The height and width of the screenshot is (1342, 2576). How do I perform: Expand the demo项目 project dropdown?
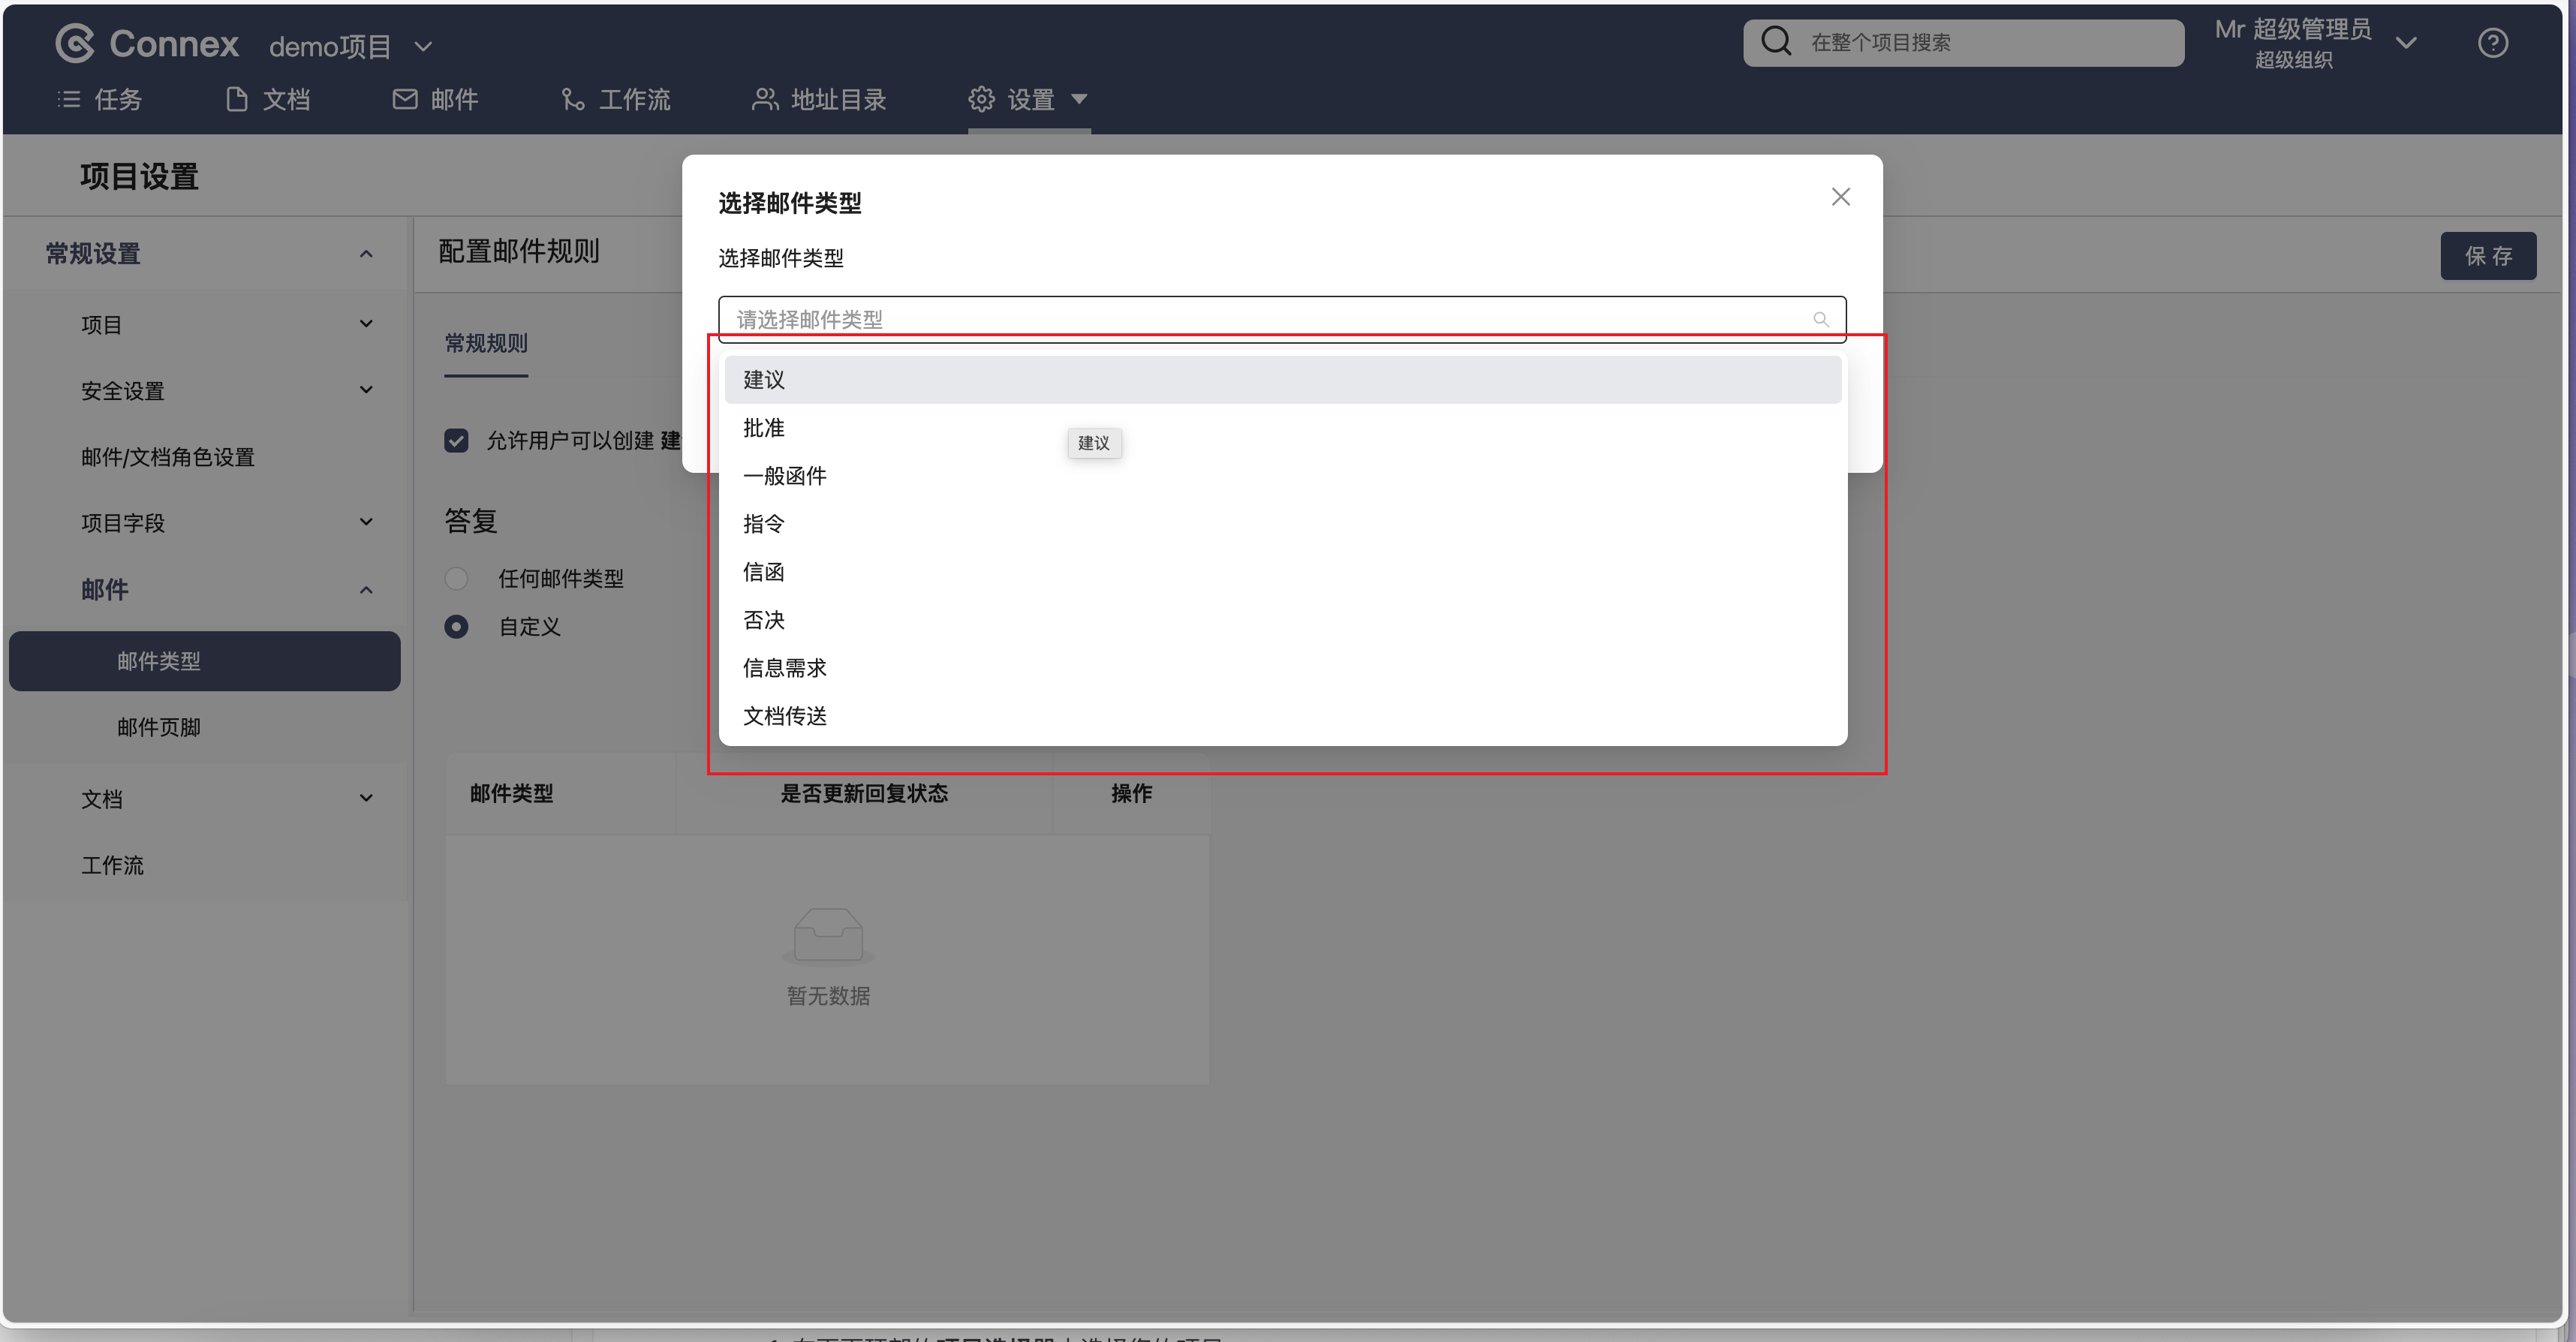click(x=423, y=46)
